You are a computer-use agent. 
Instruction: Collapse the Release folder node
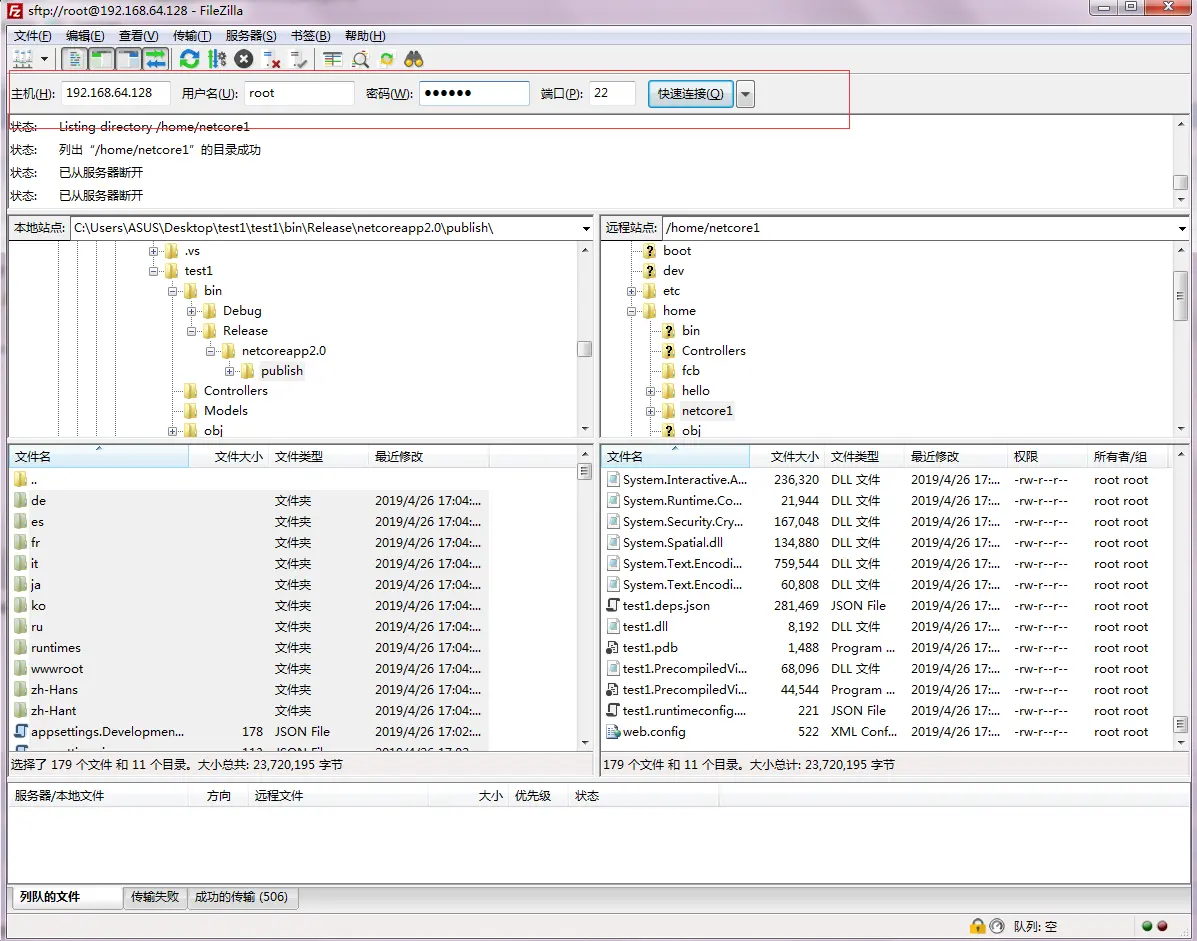pos(192,331)
